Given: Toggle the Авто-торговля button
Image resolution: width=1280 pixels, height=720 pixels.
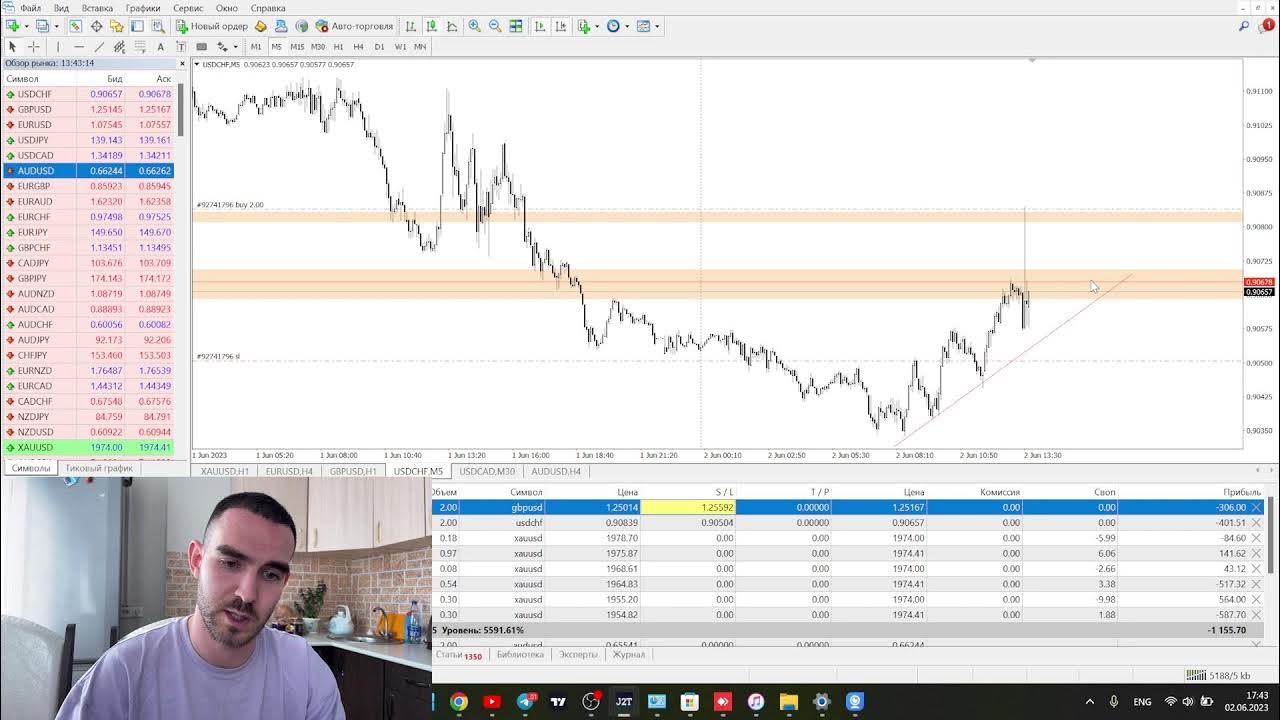Looking at the screenshot, I should [357, 26].
